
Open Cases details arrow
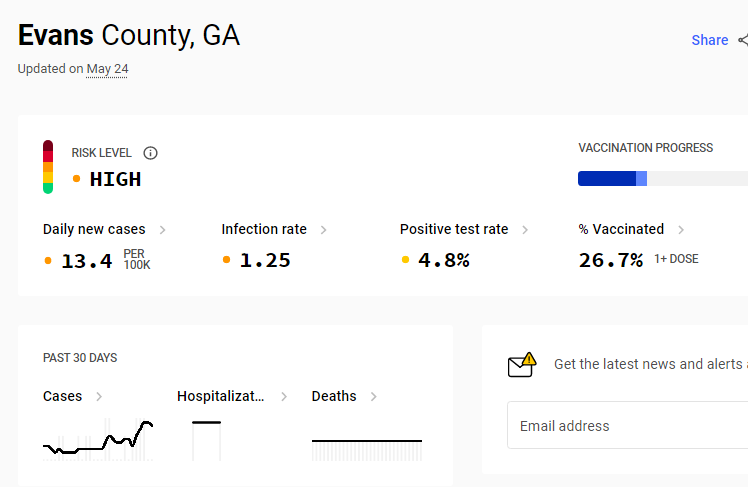coord(99,397)
